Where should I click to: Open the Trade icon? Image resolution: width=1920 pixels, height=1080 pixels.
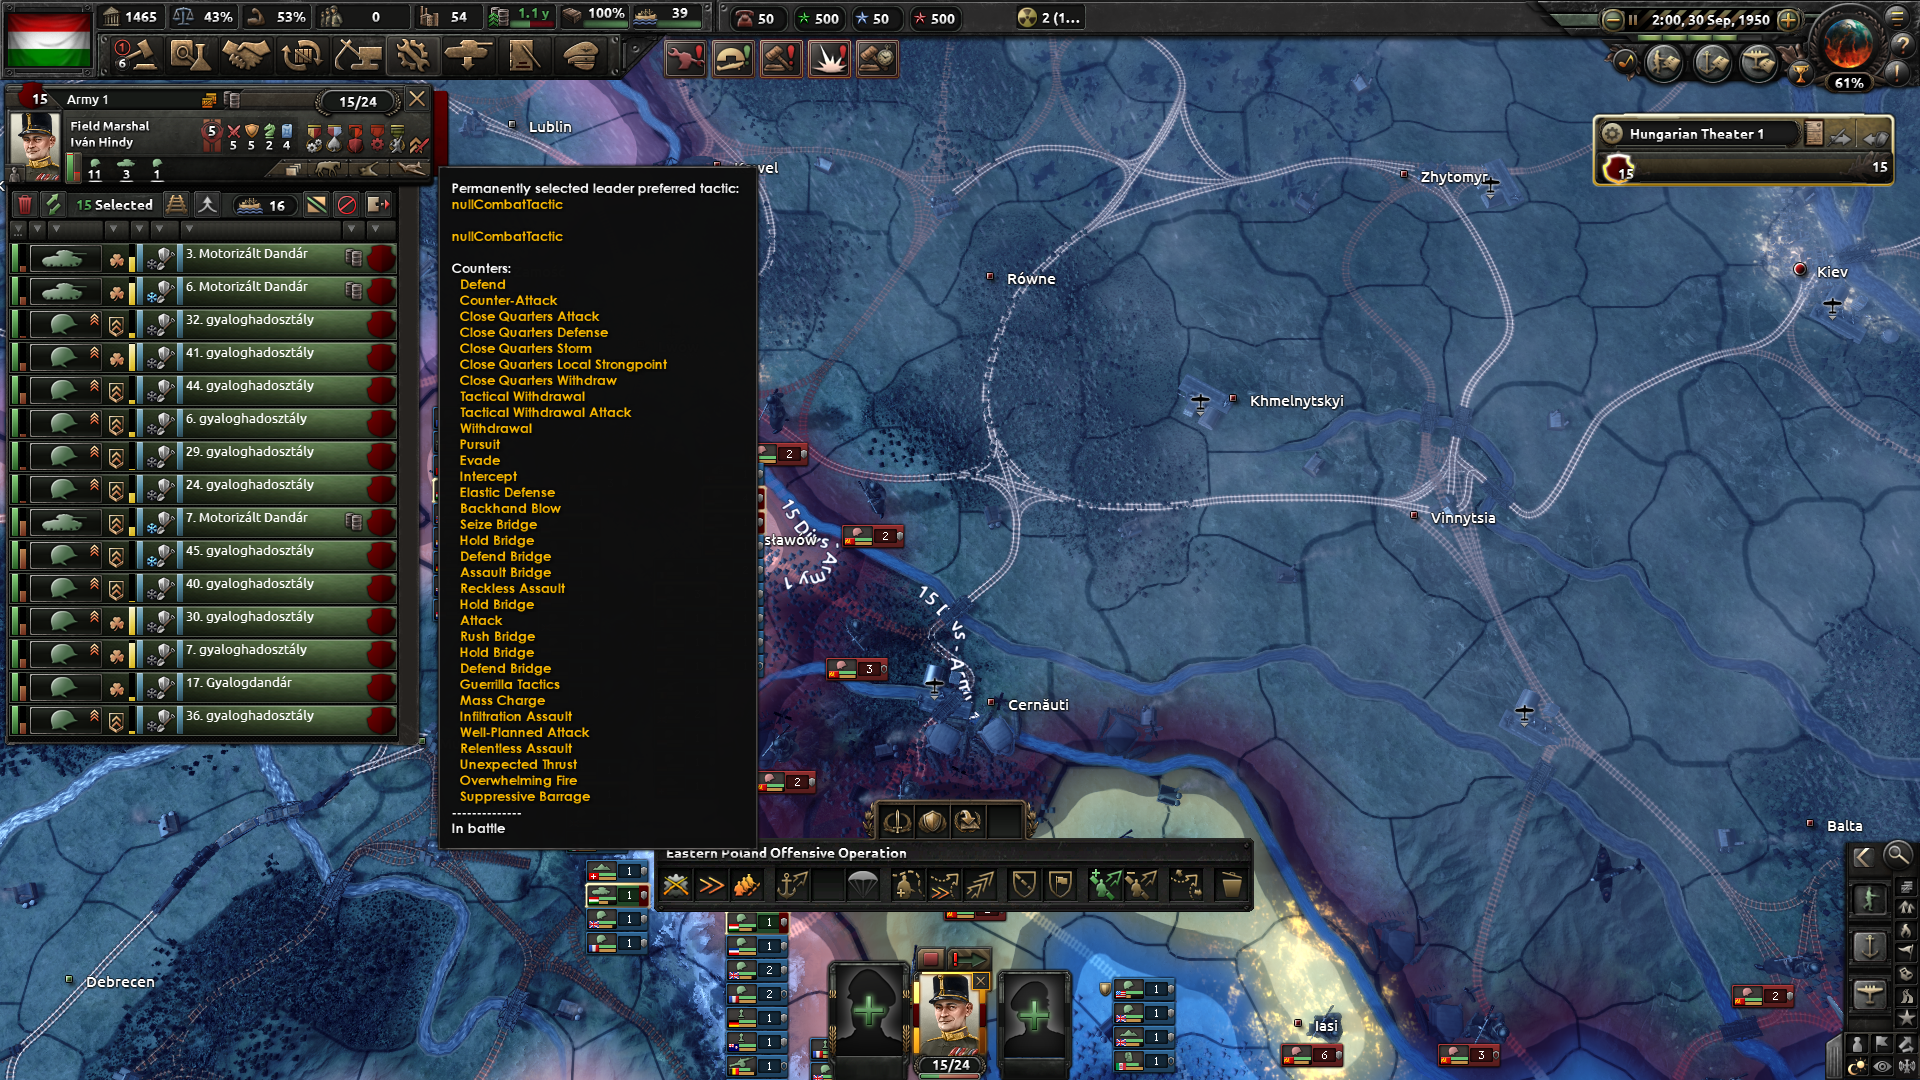click(301, 55)
